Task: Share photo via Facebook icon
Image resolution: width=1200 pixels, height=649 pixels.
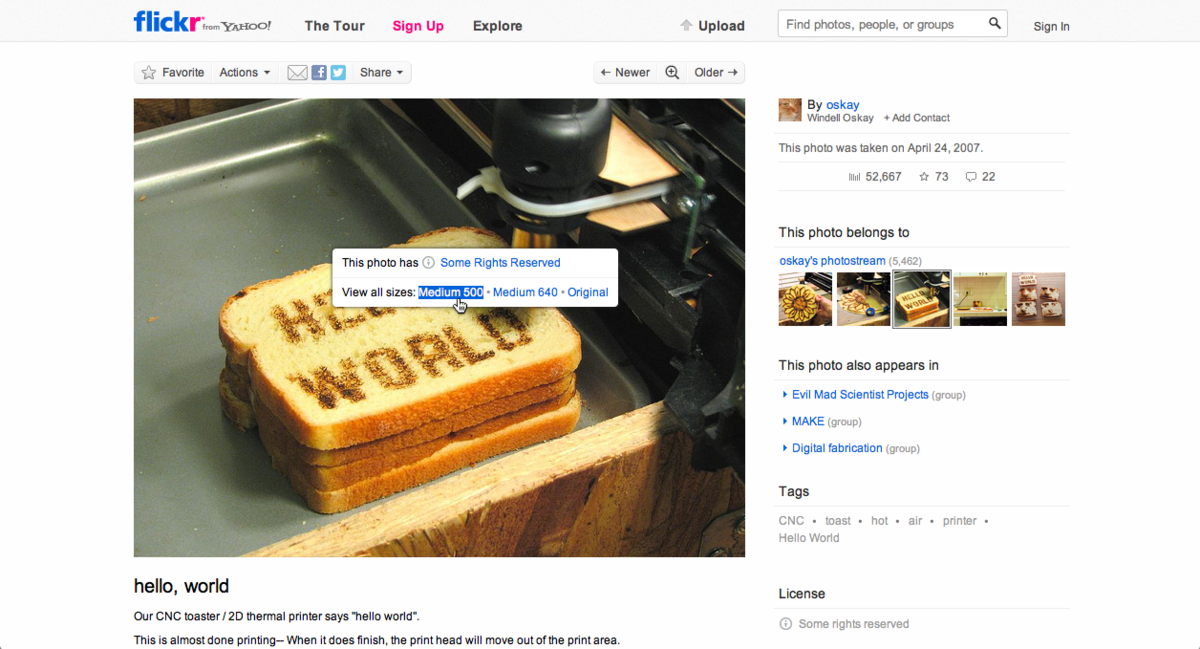Action: 319,73
